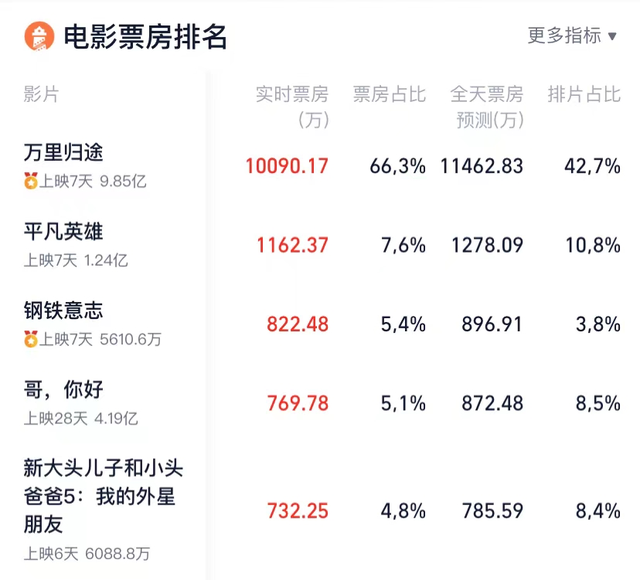Click the 排片占比 column header
The height and width of the screenshot is (580, 640).
pyautogui.click(x=584, y=95)
